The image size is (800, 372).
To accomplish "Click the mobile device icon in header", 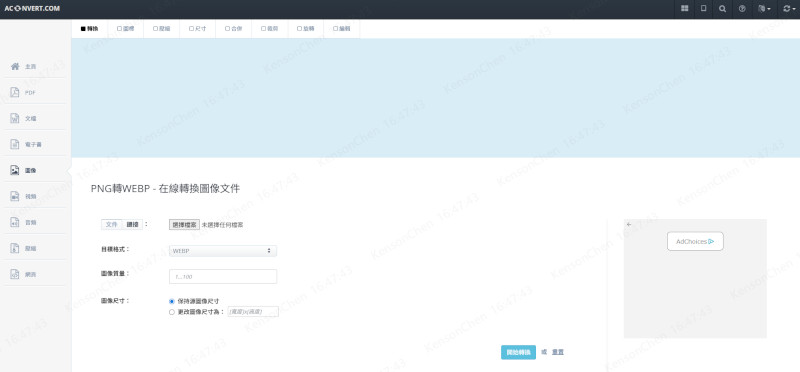I will click(704, 9).
